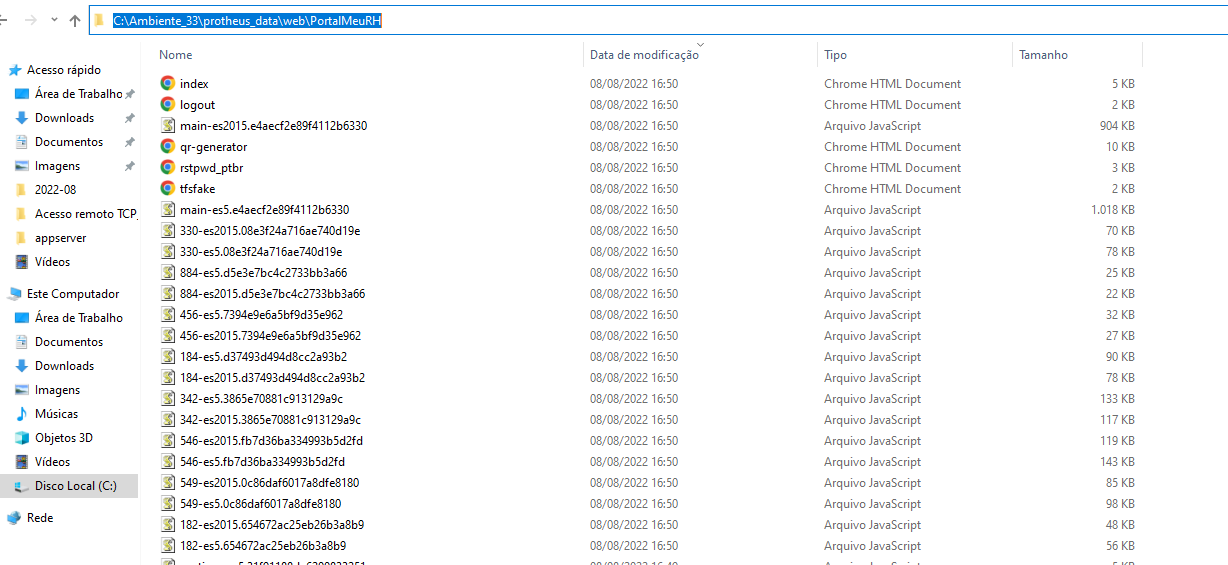
Task: Select file 546-es5.fb7d36ba334993b5d2fd
Action: point(262,462)
